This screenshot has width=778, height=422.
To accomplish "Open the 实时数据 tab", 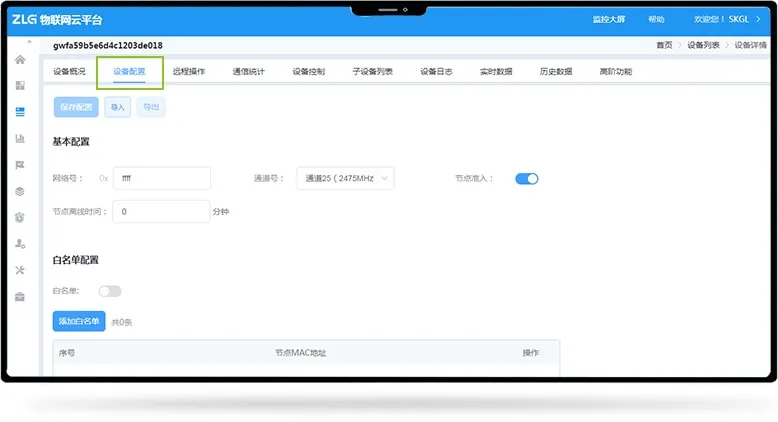I will tap(496, 72).
